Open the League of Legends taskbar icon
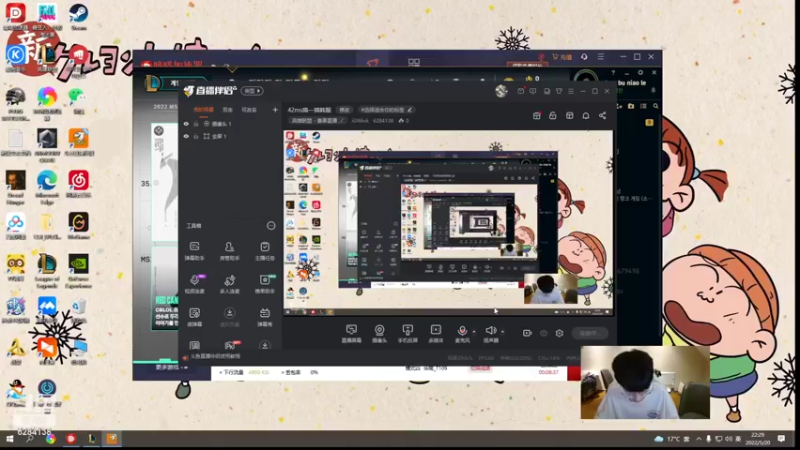The width and height of the screenshot is (800, 450). tap(92, 439)
